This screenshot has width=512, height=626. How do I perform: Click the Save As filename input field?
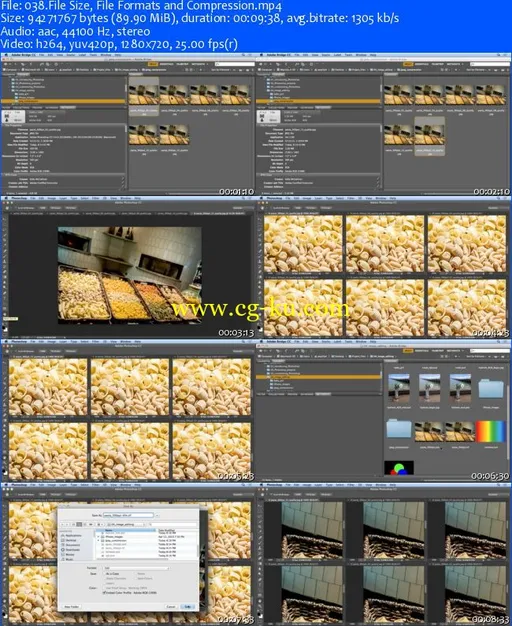(129, 515)
